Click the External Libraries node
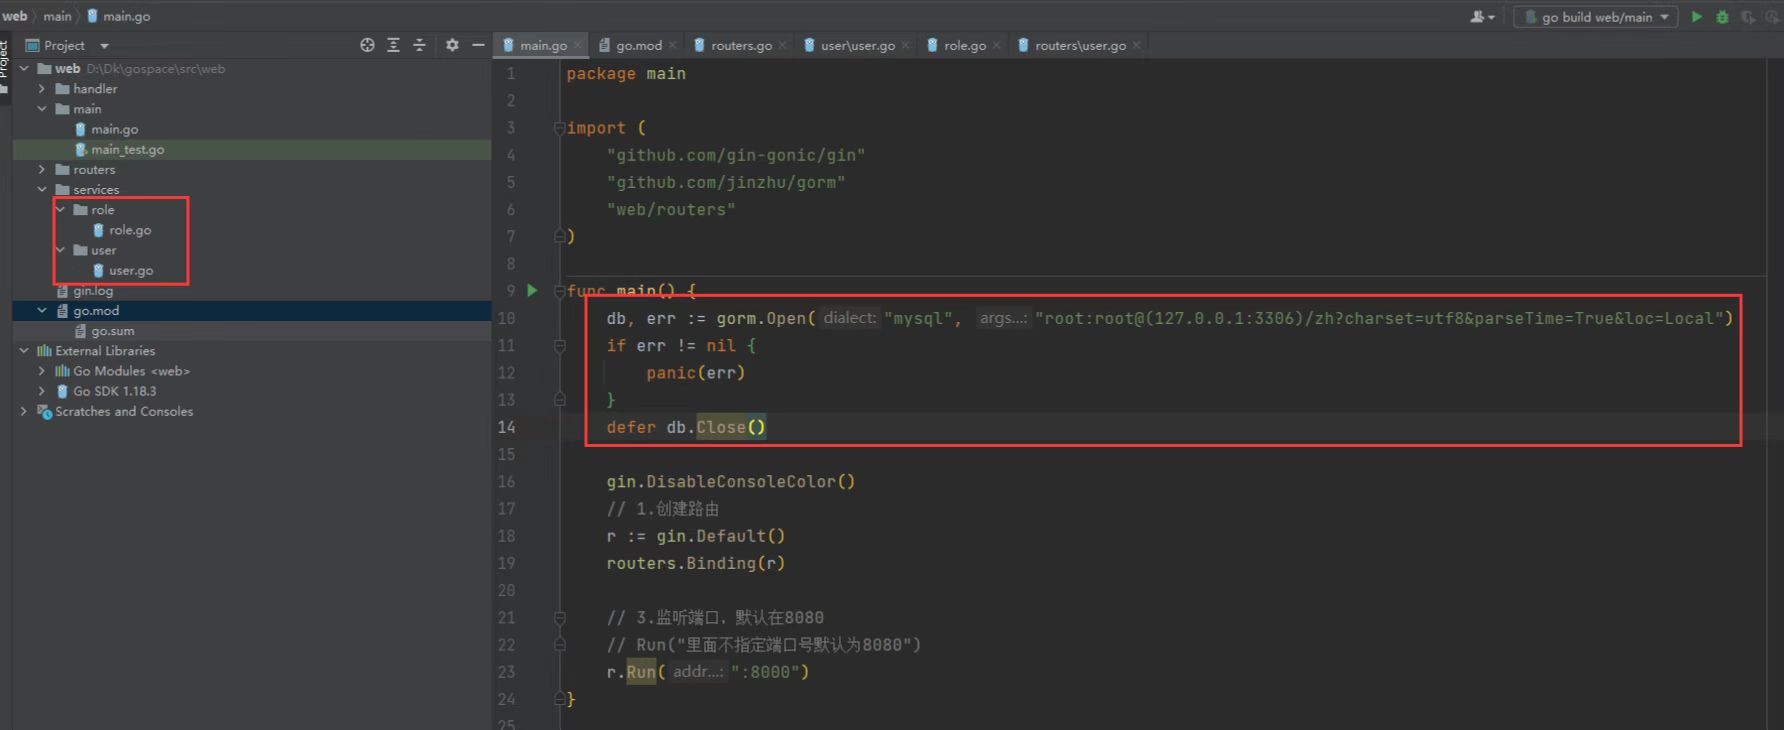Image resolution: width=1784 pixels, height=730 pixels. 105,351
